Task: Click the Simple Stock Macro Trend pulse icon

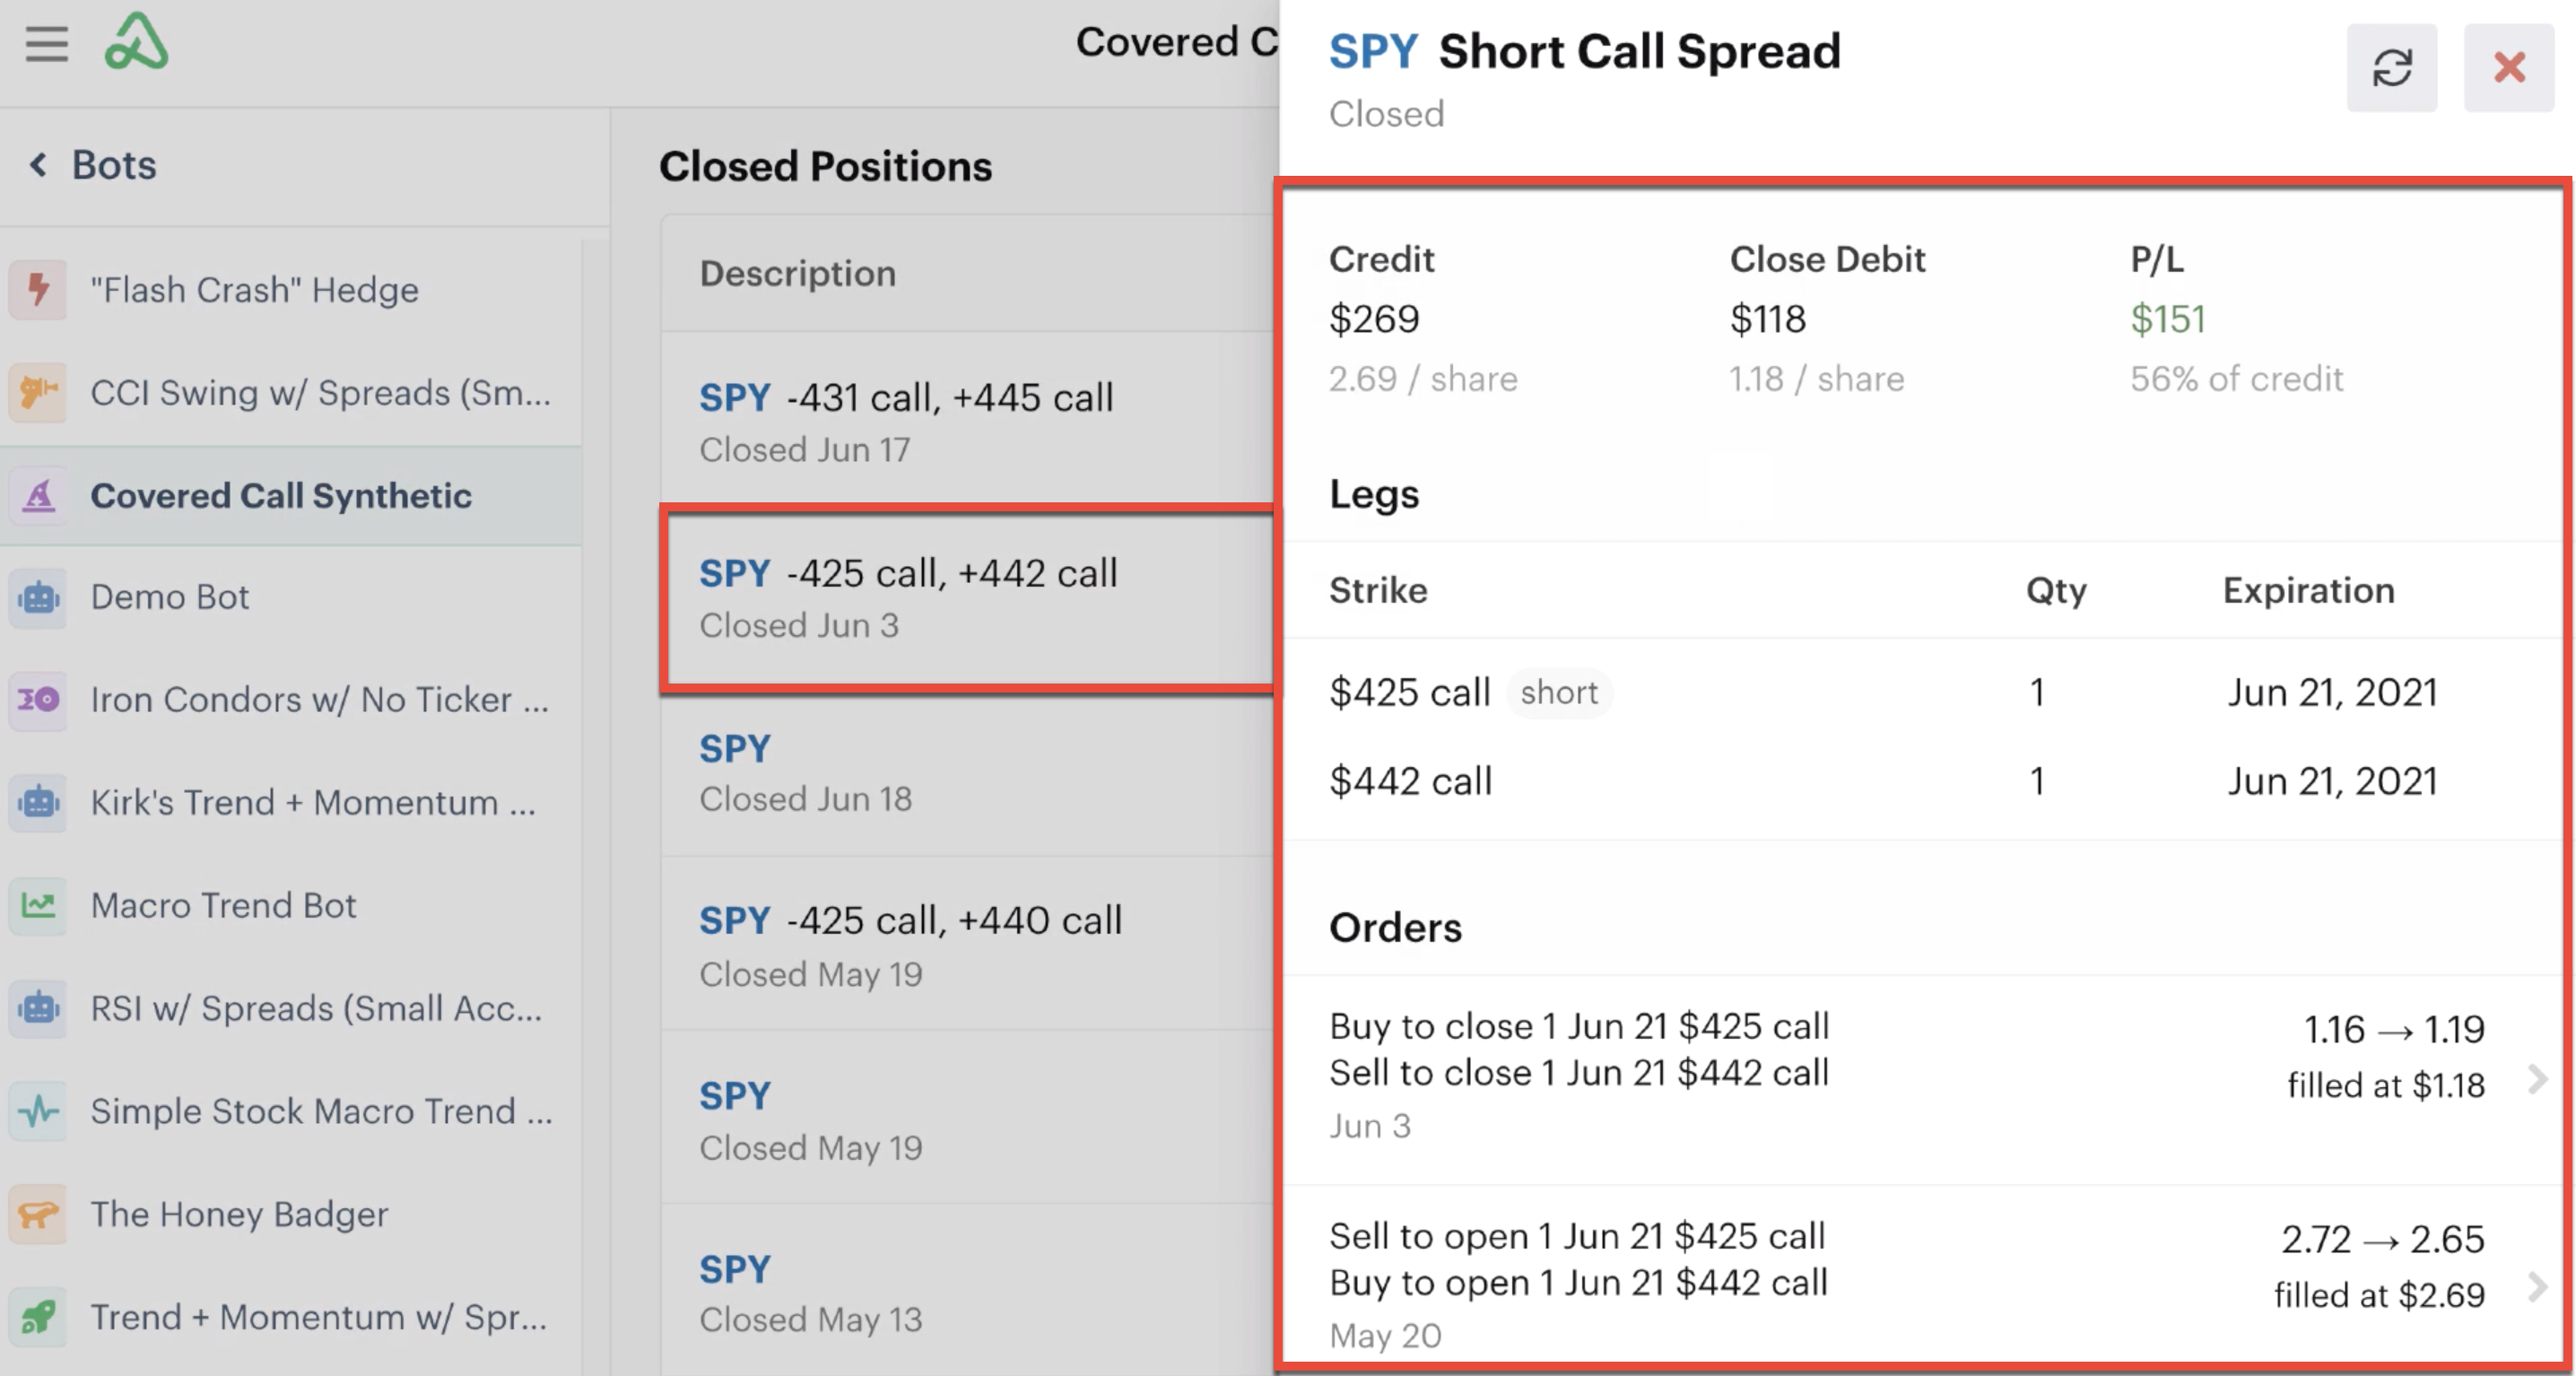Action: (38, 1112)
